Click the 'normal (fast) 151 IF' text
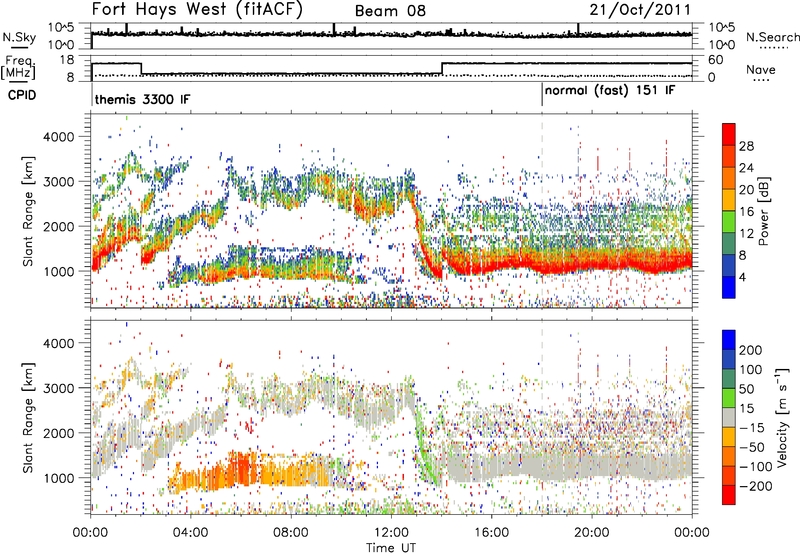This screenshot has width=800, height=554. pyautogui.click(x=610, y=91)
